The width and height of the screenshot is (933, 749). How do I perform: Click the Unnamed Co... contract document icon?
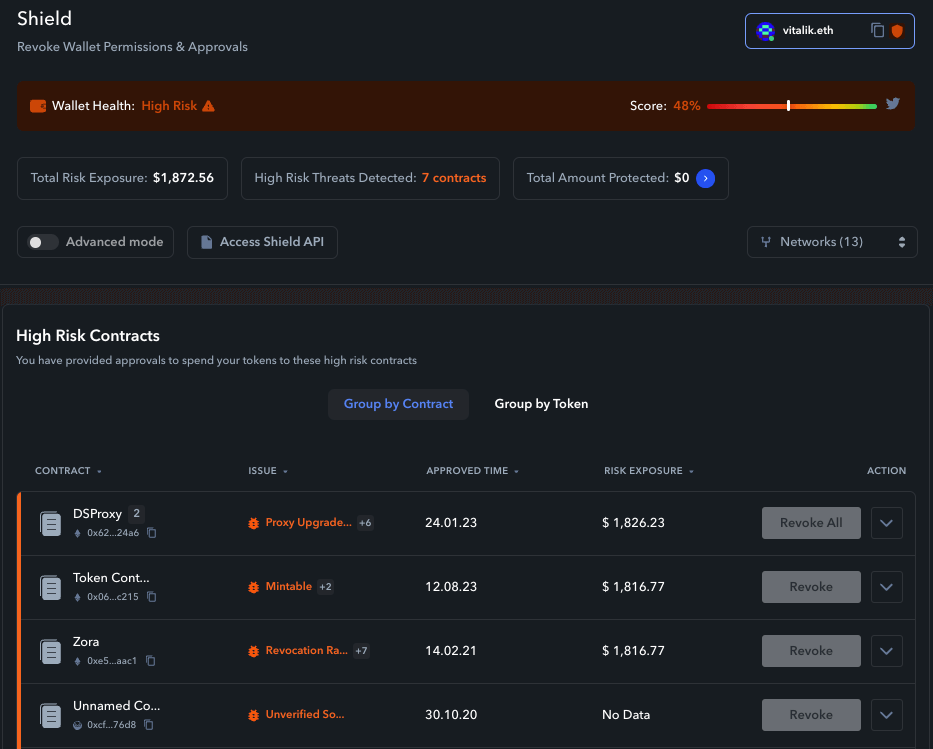point(51,715)
